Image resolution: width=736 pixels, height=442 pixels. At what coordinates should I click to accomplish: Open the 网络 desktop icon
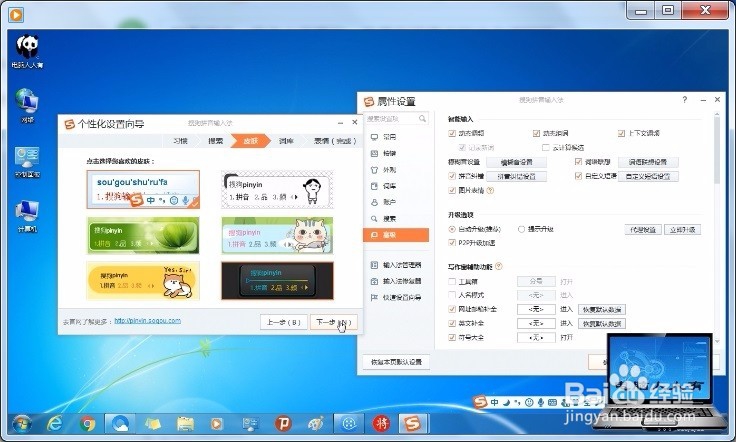(27, 107)
